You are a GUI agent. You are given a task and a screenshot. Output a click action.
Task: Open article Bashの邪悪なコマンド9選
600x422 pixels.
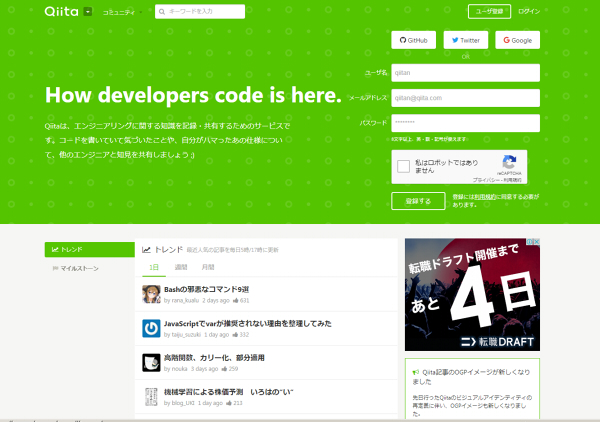206,290
